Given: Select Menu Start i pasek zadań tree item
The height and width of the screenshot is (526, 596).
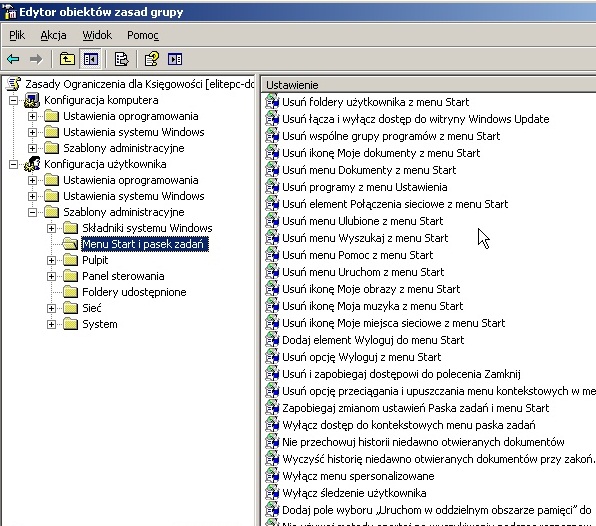Looking at the screenshot, I should (145, 244).
